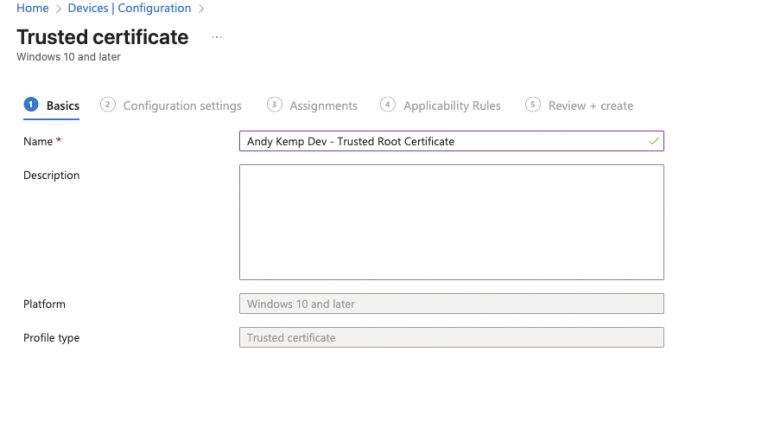Go to the Home breadcrumb link

pos(32,8)
